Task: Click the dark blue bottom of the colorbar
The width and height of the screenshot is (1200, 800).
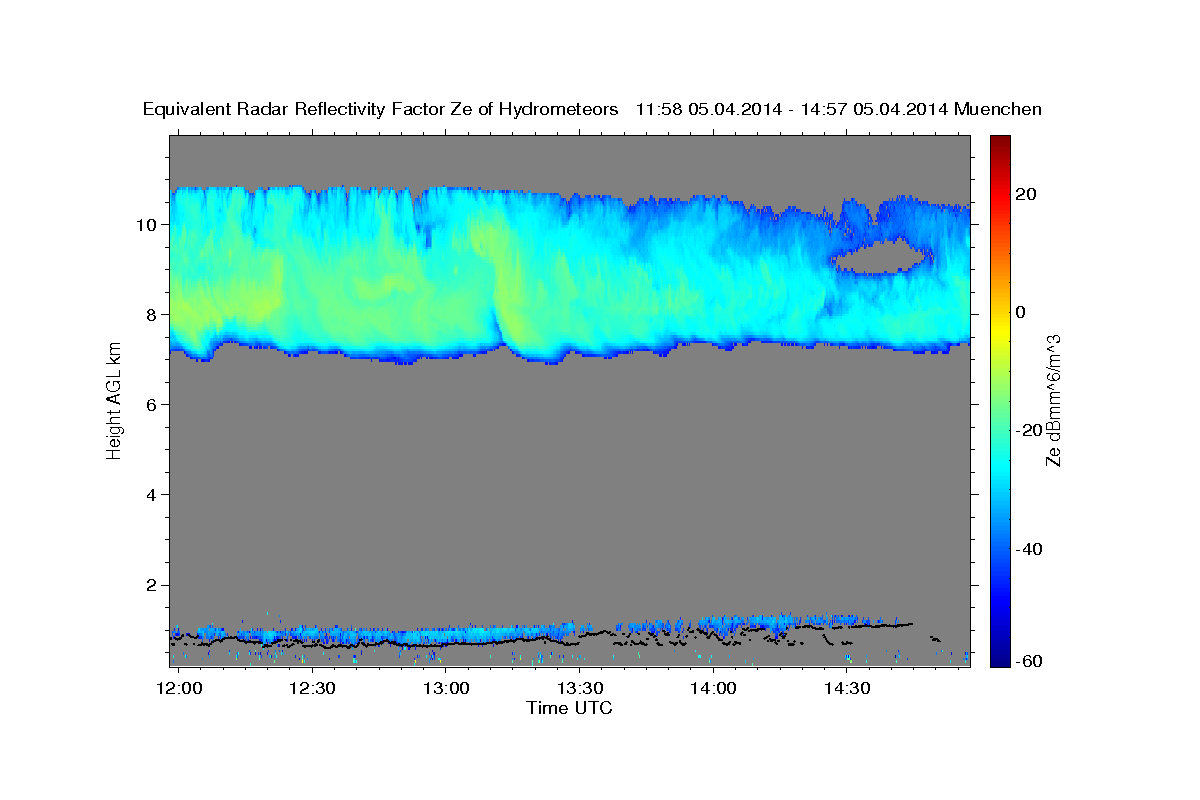Action: click(x=1000, y=655)
